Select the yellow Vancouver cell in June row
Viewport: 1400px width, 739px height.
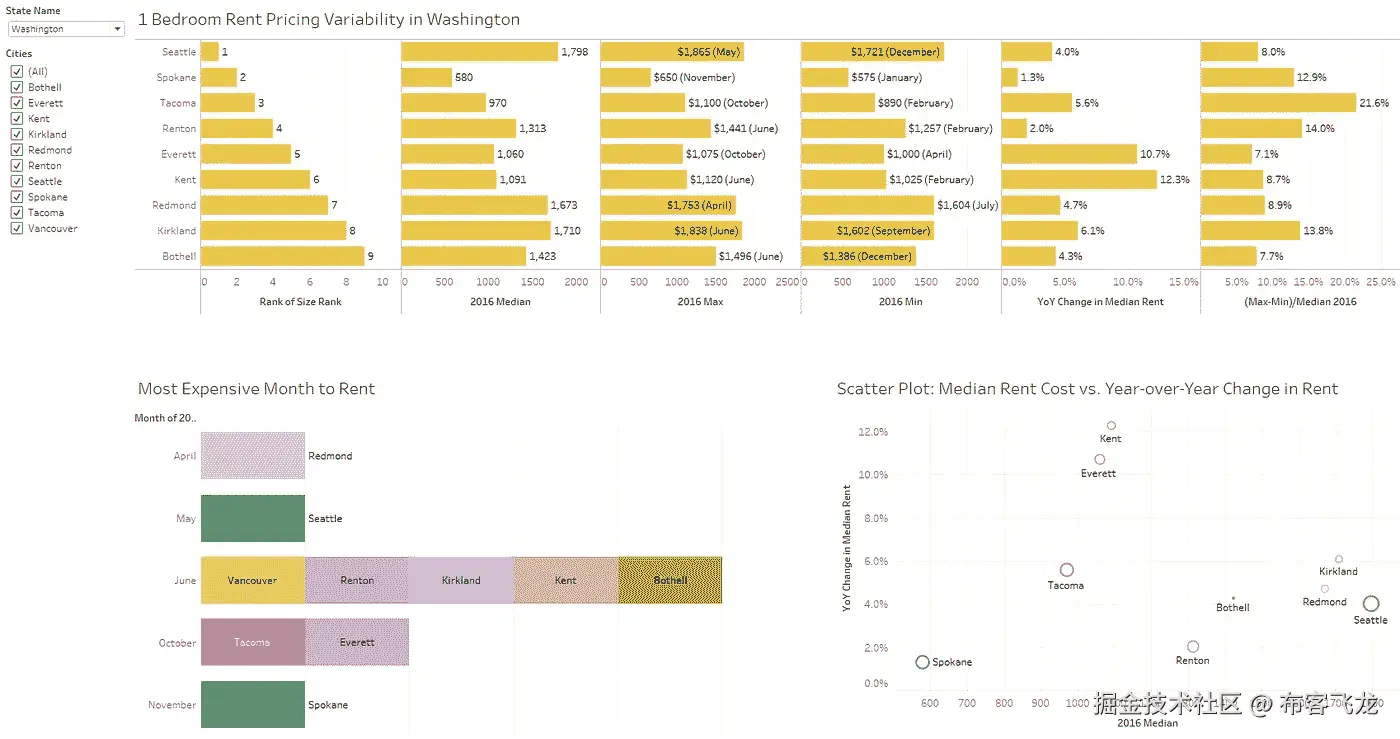click(x=252, y=580)
